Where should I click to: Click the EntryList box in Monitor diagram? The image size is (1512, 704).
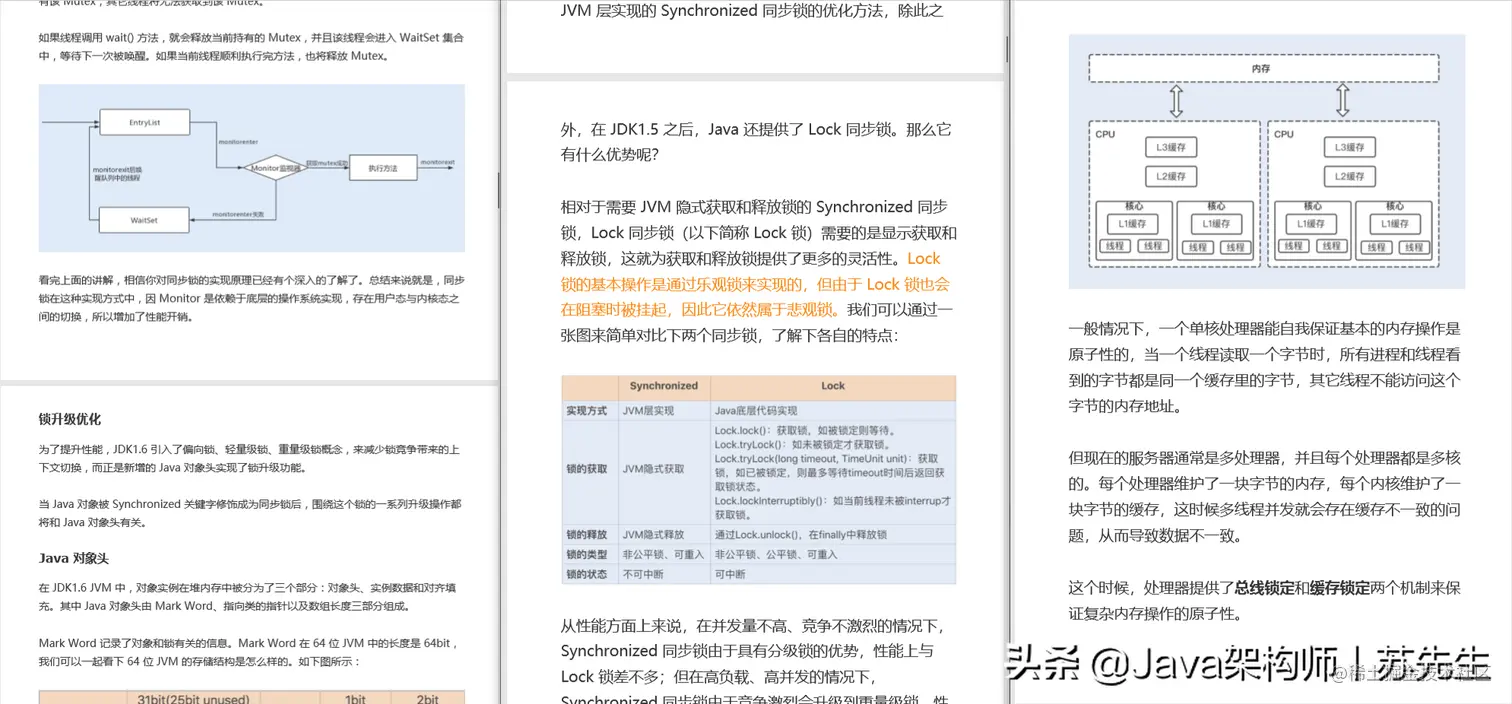[x=145, y=123]
